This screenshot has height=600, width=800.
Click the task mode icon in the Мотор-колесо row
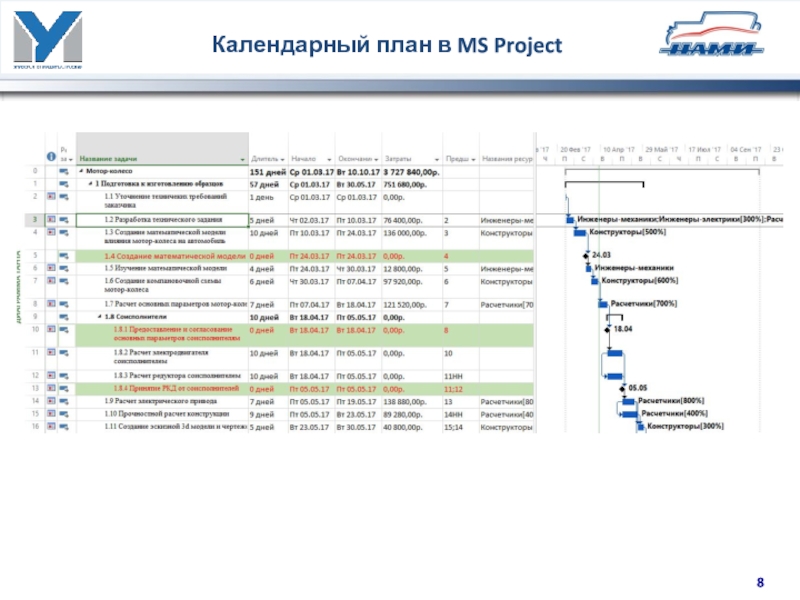coord(64,171)
